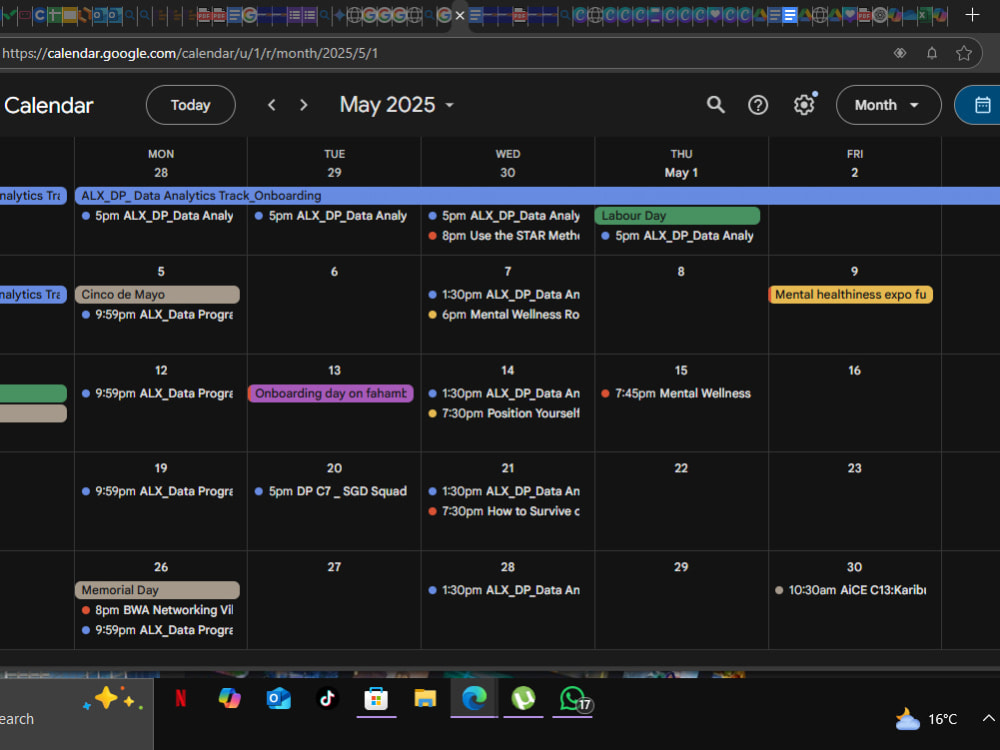The width and height of the screenshot is (1000, 750).
Task: Open Outlook from the taskbar
Action: pyautogui.click(x=279, y=699)
